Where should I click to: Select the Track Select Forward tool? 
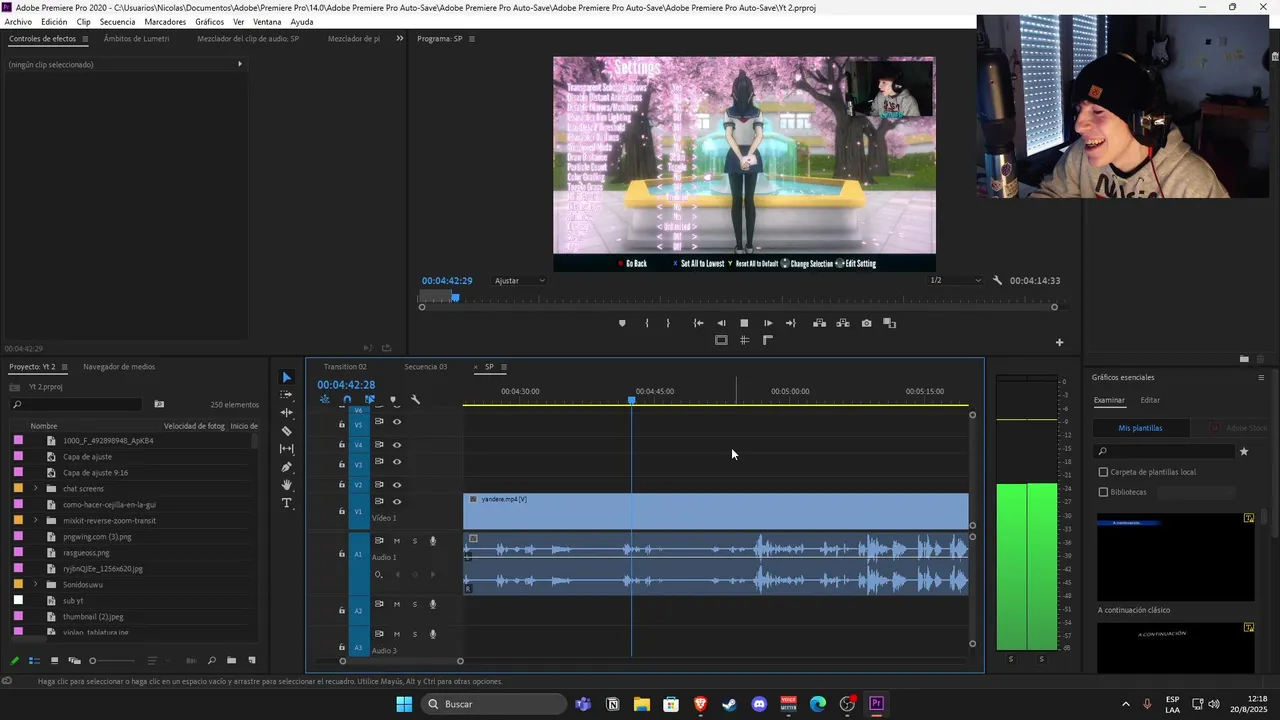pos(287,395)
